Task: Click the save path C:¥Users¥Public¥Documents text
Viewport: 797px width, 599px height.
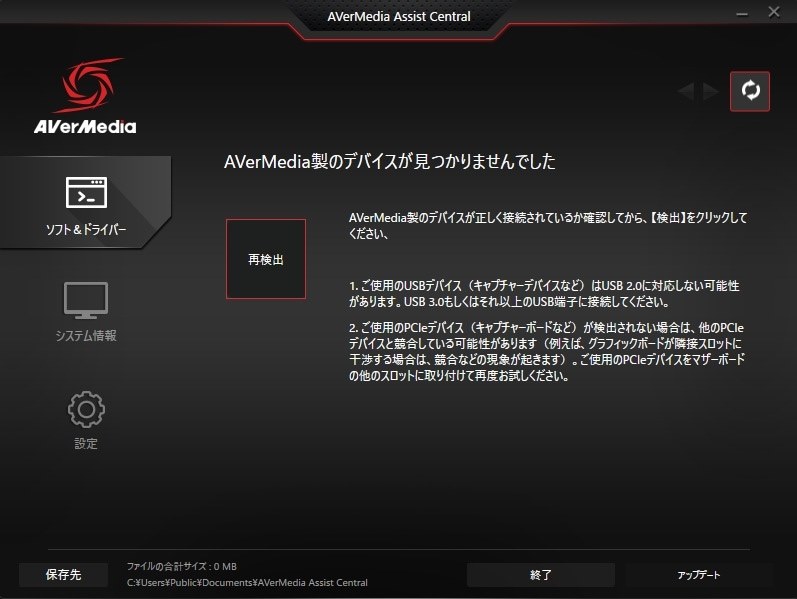Action: (247, 583)
